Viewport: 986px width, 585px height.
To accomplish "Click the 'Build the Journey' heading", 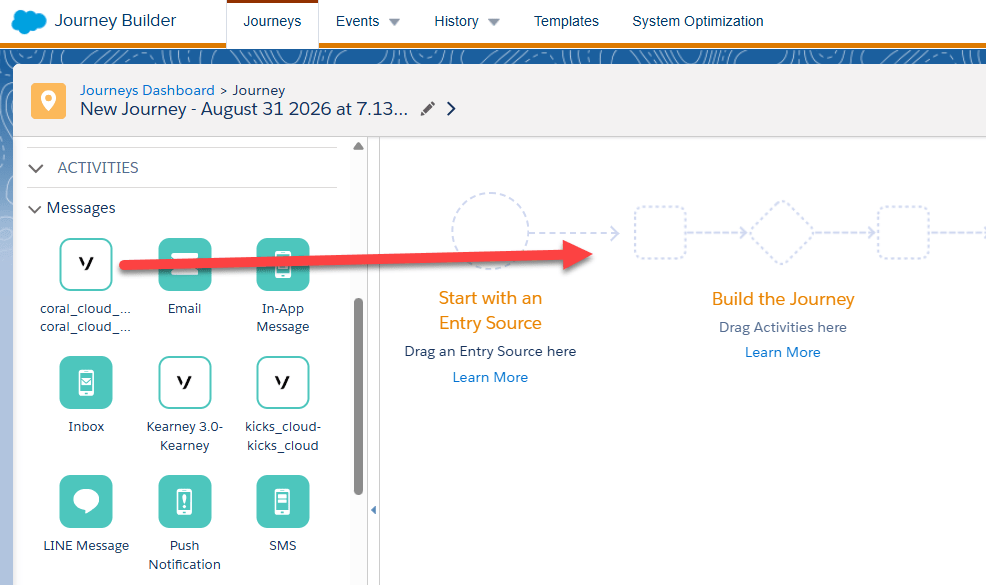I will (783, 299).
